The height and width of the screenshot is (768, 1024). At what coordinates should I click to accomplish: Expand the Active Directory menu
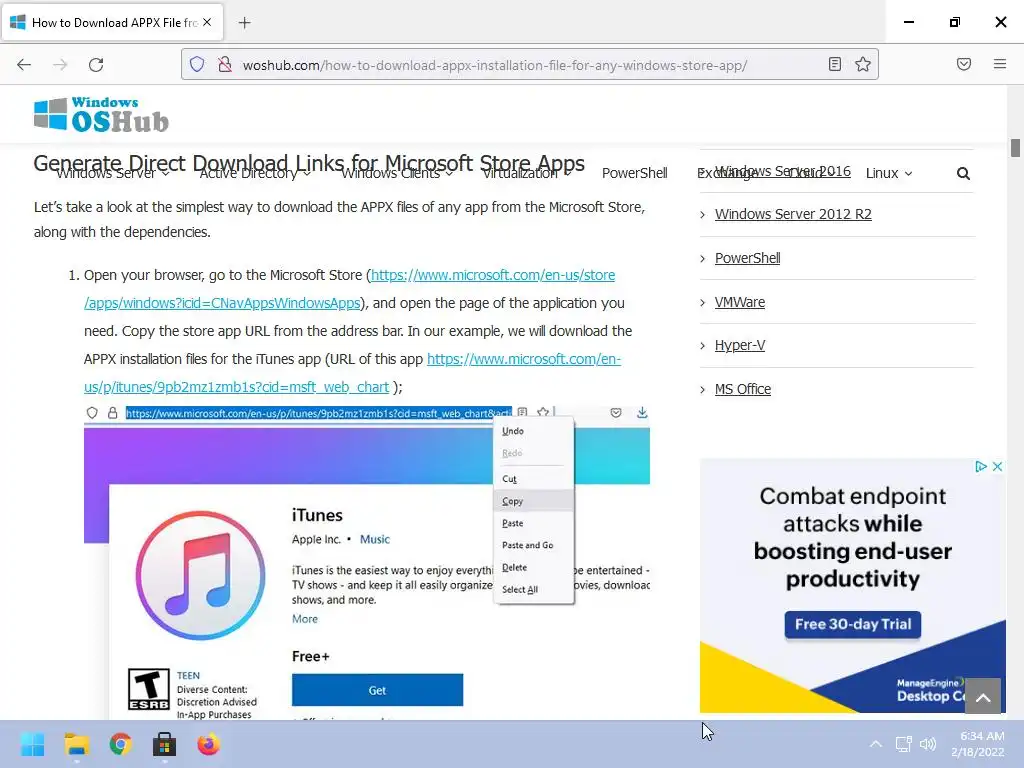[x=255, y=173]
